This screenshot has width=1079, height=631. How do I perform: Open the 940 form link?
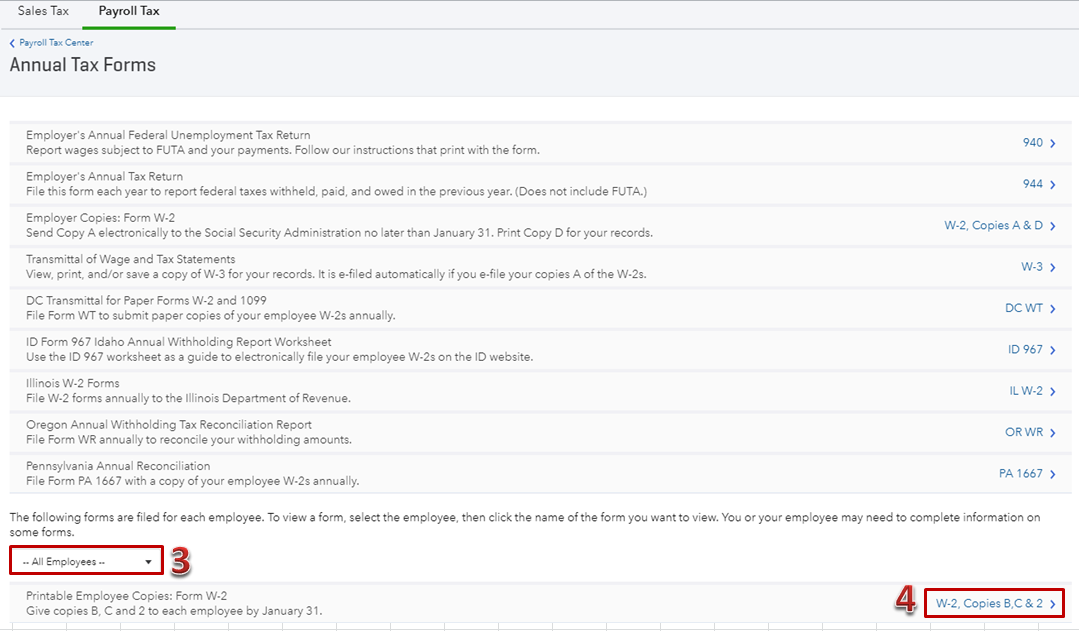tap(1032, 143)
